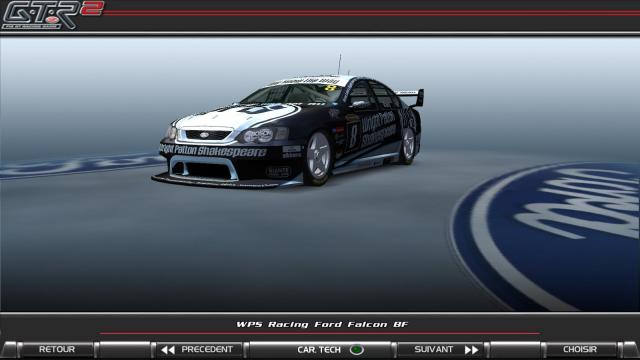Click the blank button slot left of CHOISIR

(x=515, y=350)
